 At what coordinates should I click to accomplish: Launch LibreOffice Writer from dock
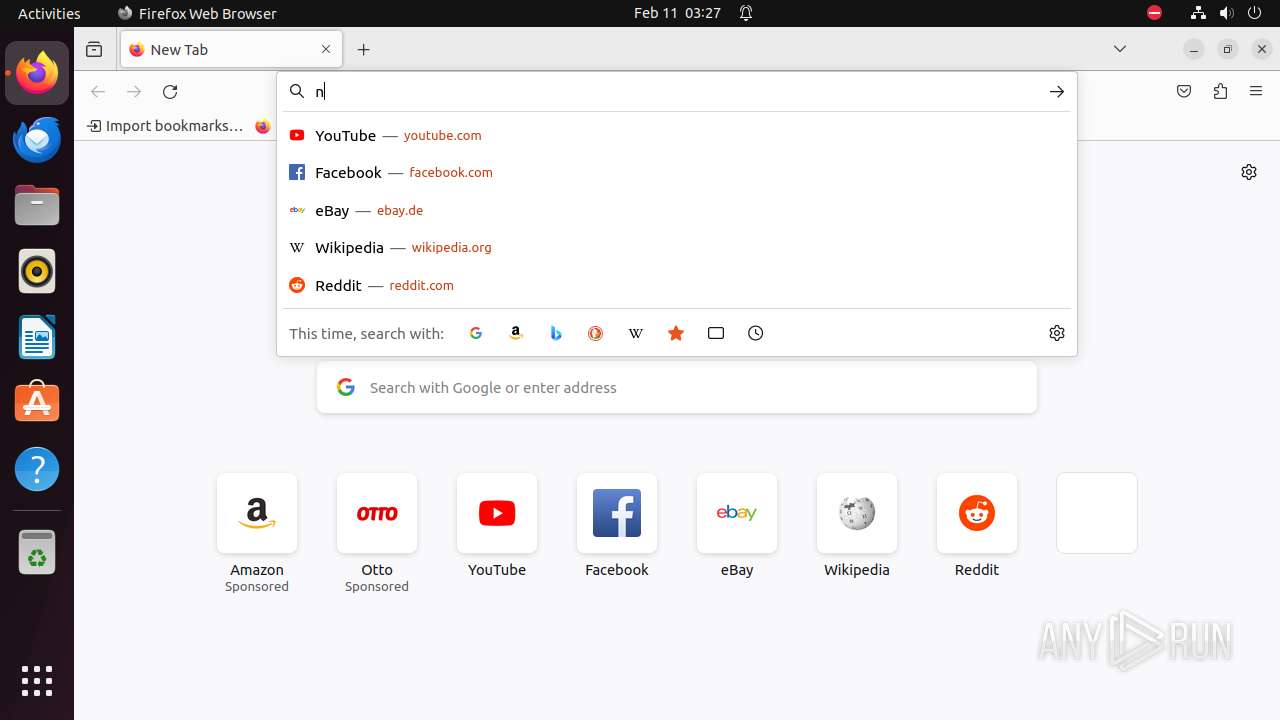[x=37, y=337]
